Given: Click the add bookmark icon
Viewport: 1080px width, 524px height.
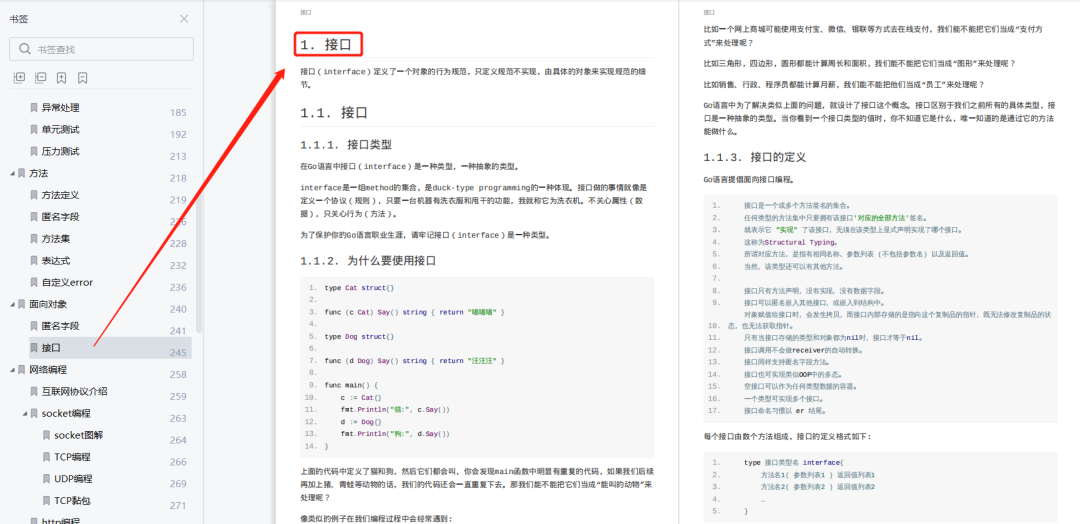Looking at the screenshot, I should [61, 78].
